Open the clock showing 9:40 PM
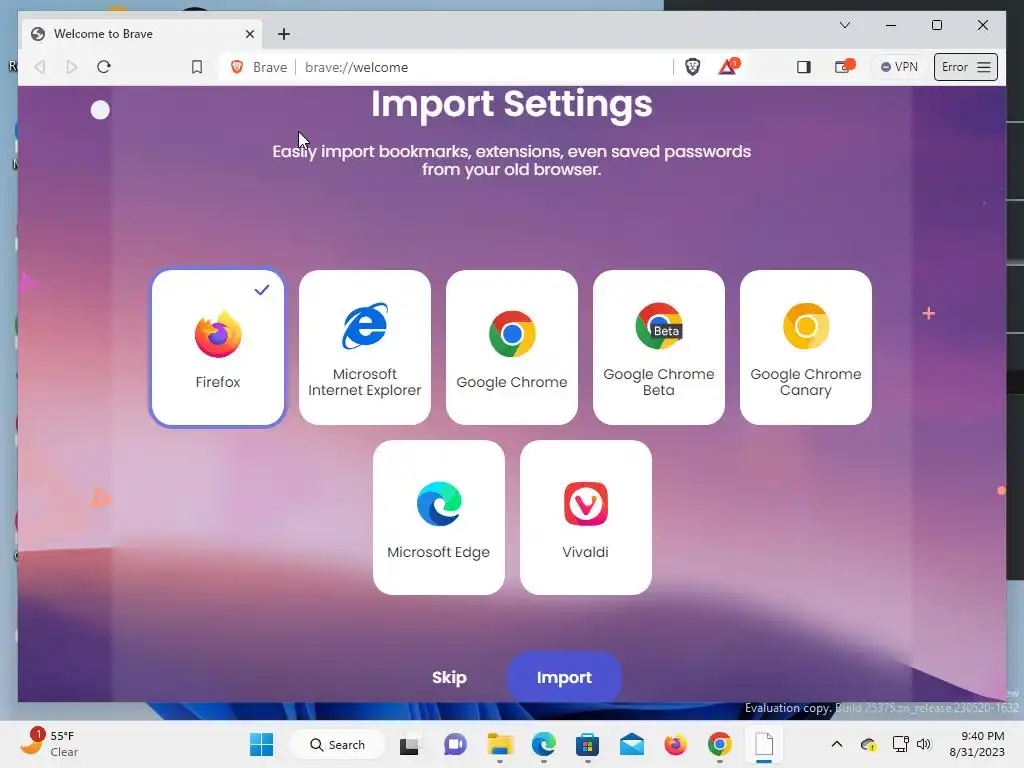 977,744
